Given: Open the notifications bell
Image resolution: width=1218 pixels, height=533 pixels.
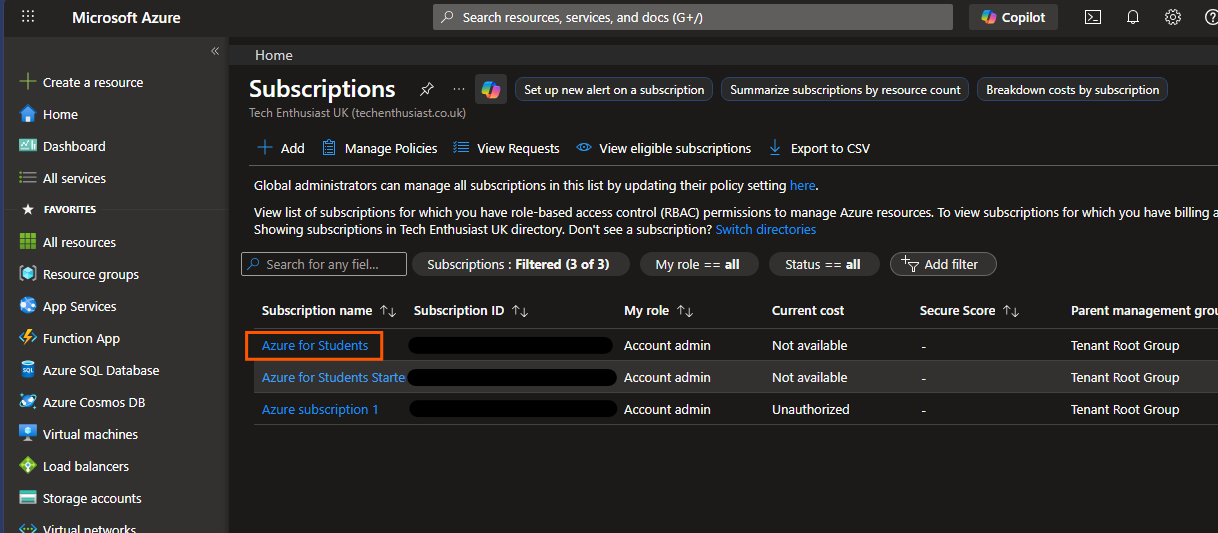Looking at the screenshot, I should [1133, 17].
